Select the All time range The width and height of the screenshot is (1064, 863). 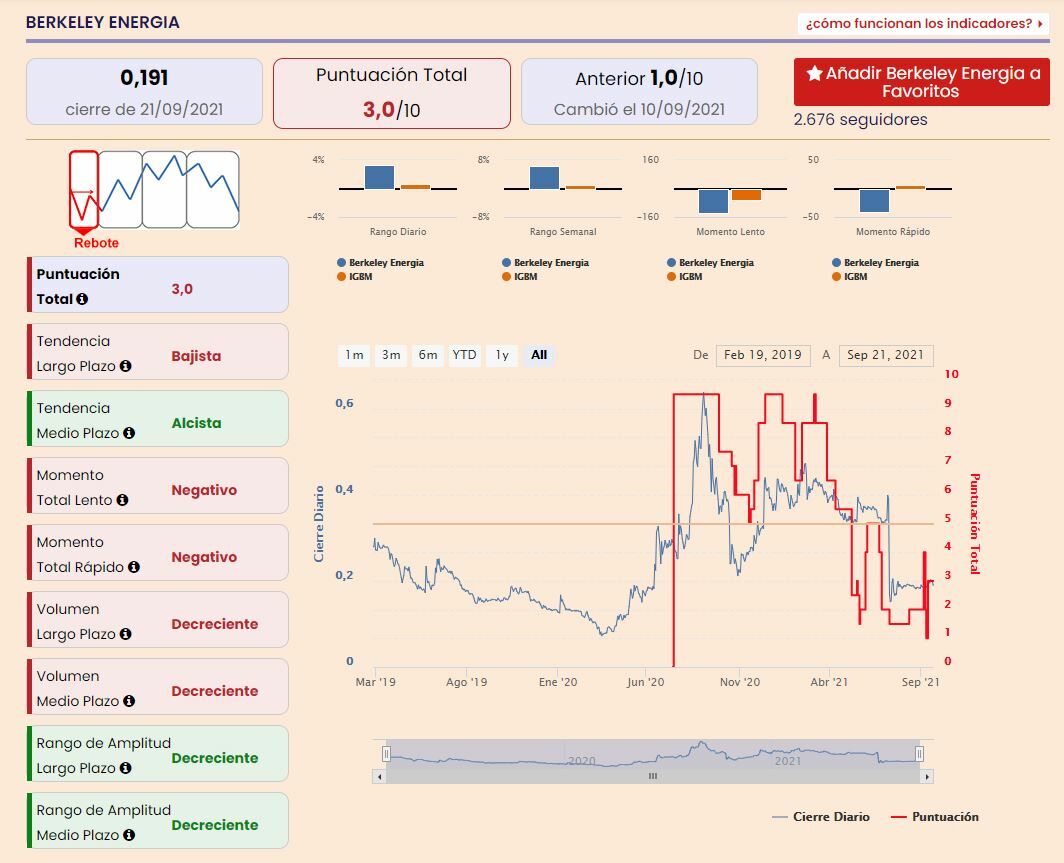(x=539, y=355)
